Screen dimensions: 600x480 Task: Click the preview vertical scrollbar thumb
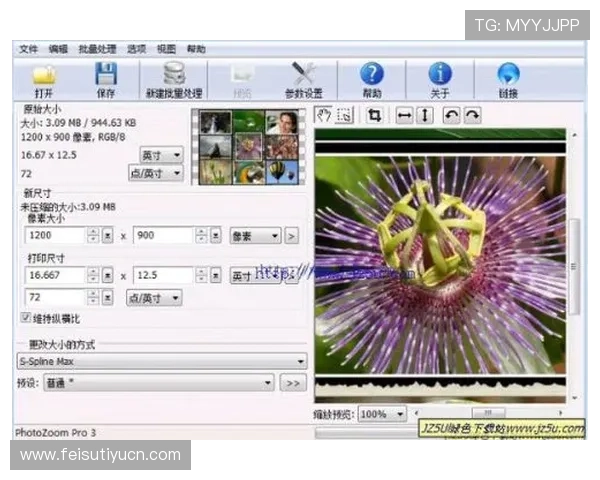pyautogui.click(x=573, y=266)
